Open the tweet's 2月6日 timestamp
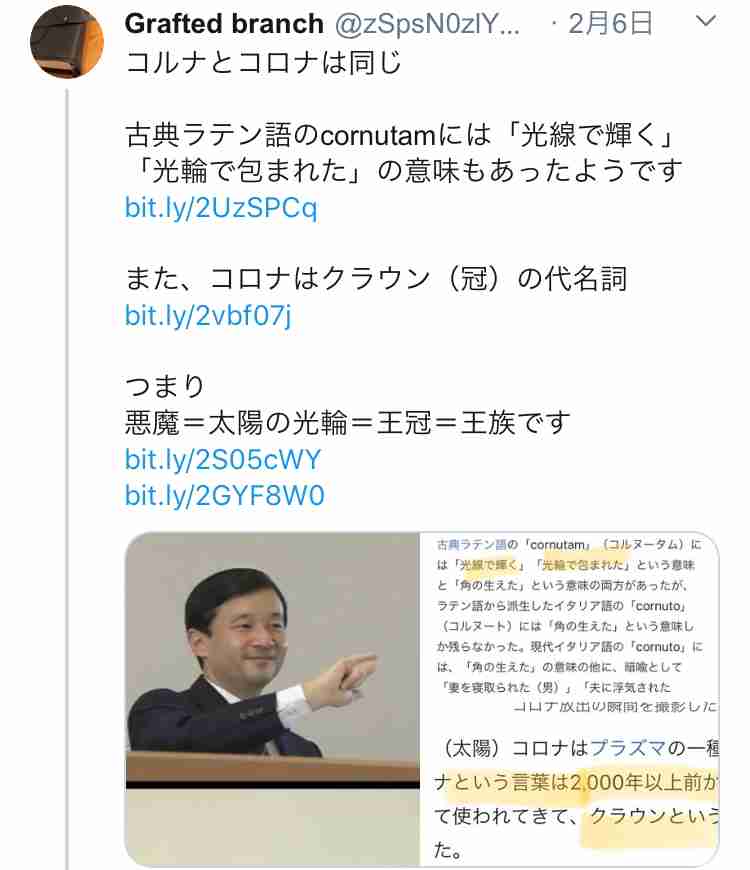Image resolution: width=750 pixels, height=870 pixels. click(x=610, y=24)
